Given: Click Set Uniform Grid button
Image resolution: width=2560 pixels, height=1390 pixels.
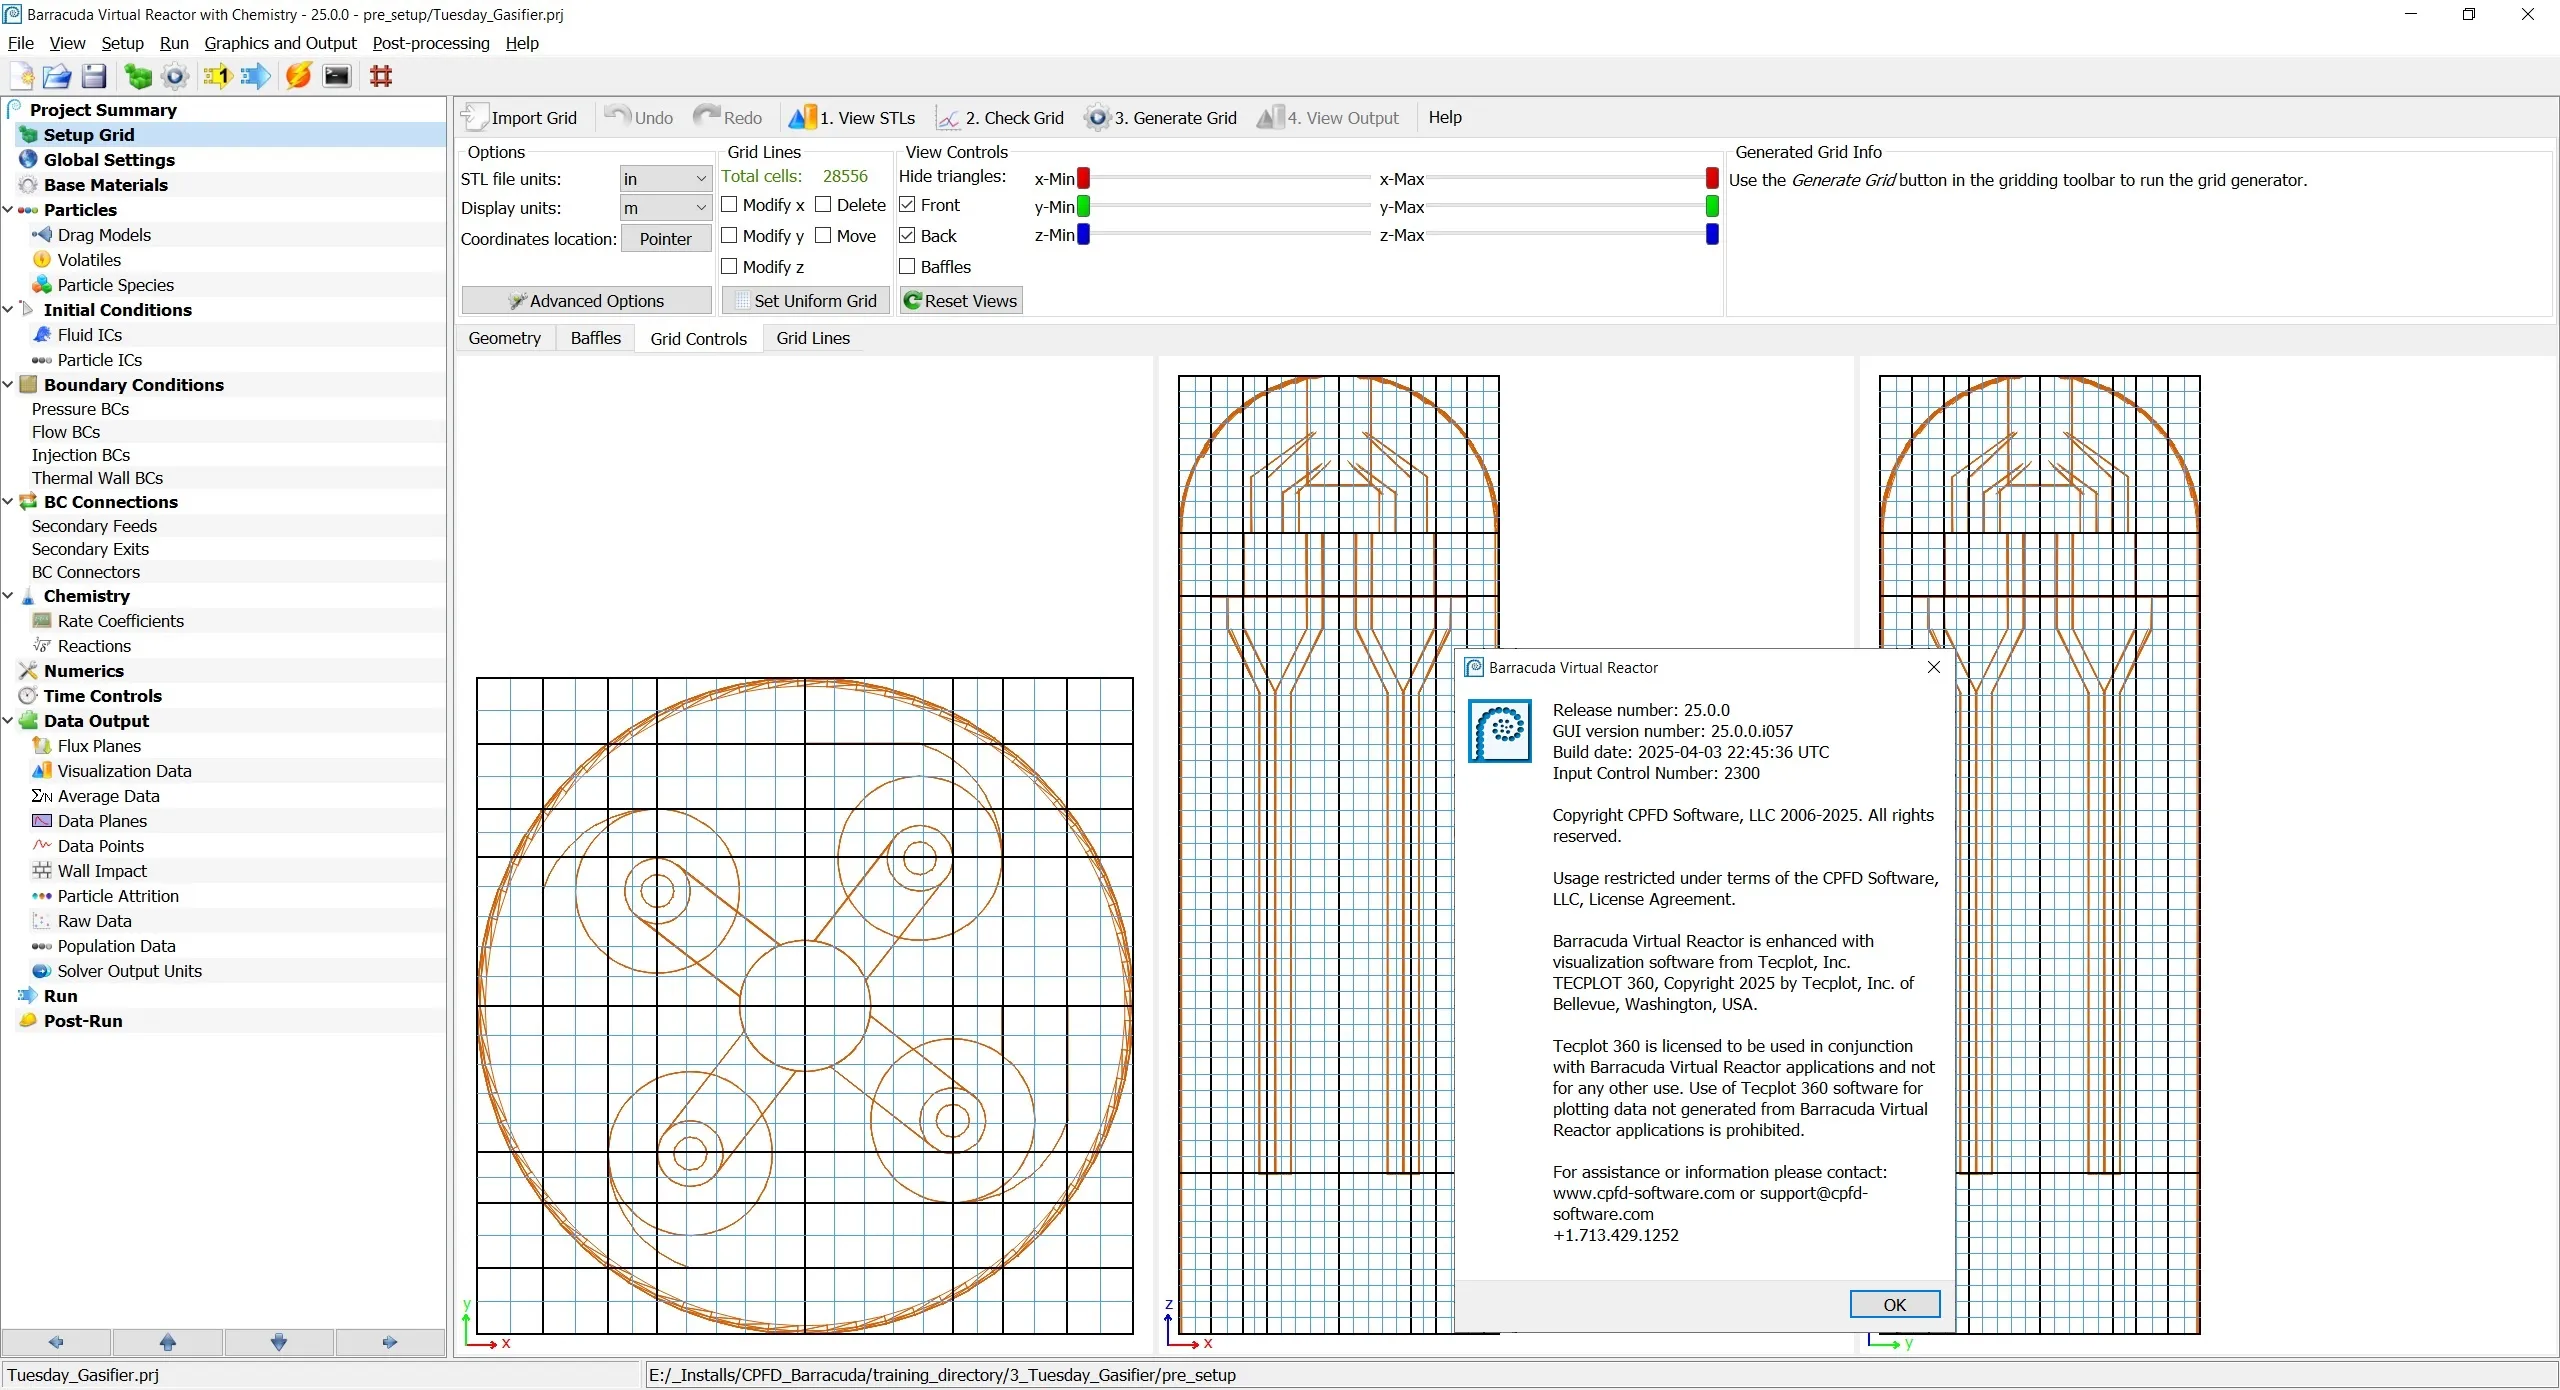Looking at the screenshot, I should pyautogui.click(x=806, y=301).
